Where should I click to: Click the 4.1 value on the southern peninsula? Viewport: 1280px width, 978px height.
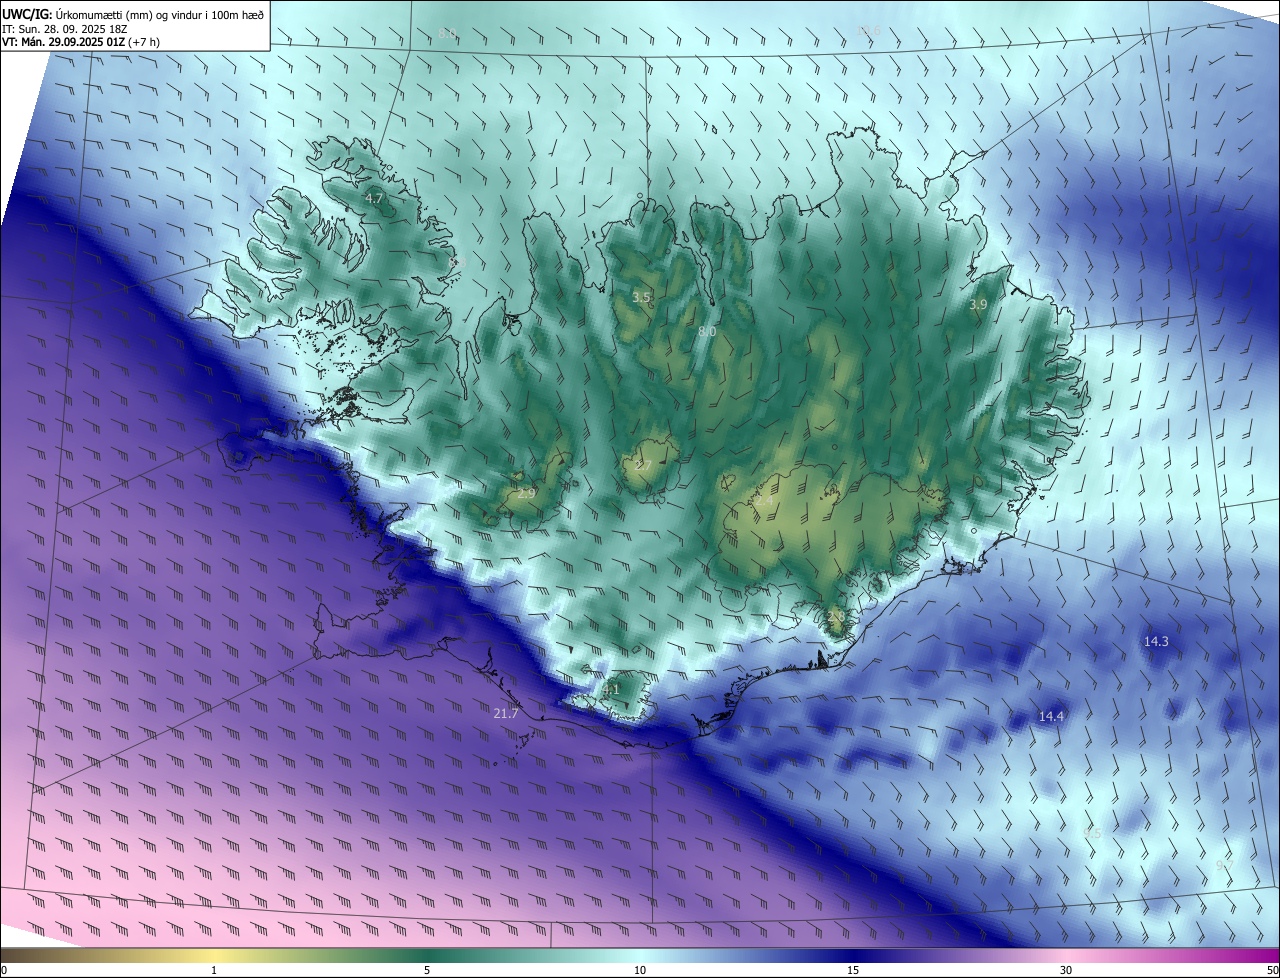pyautogui.click(x=611, y=689)
